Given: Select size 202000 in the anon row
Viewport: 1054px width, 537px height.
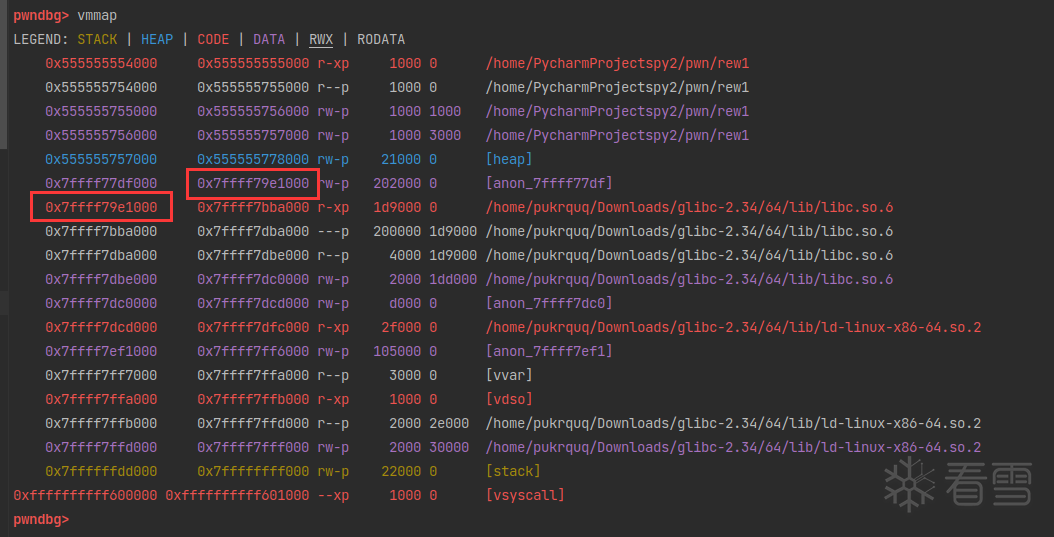Looking at the screenshot, I should pyautogui.click(x=397, y=183).
